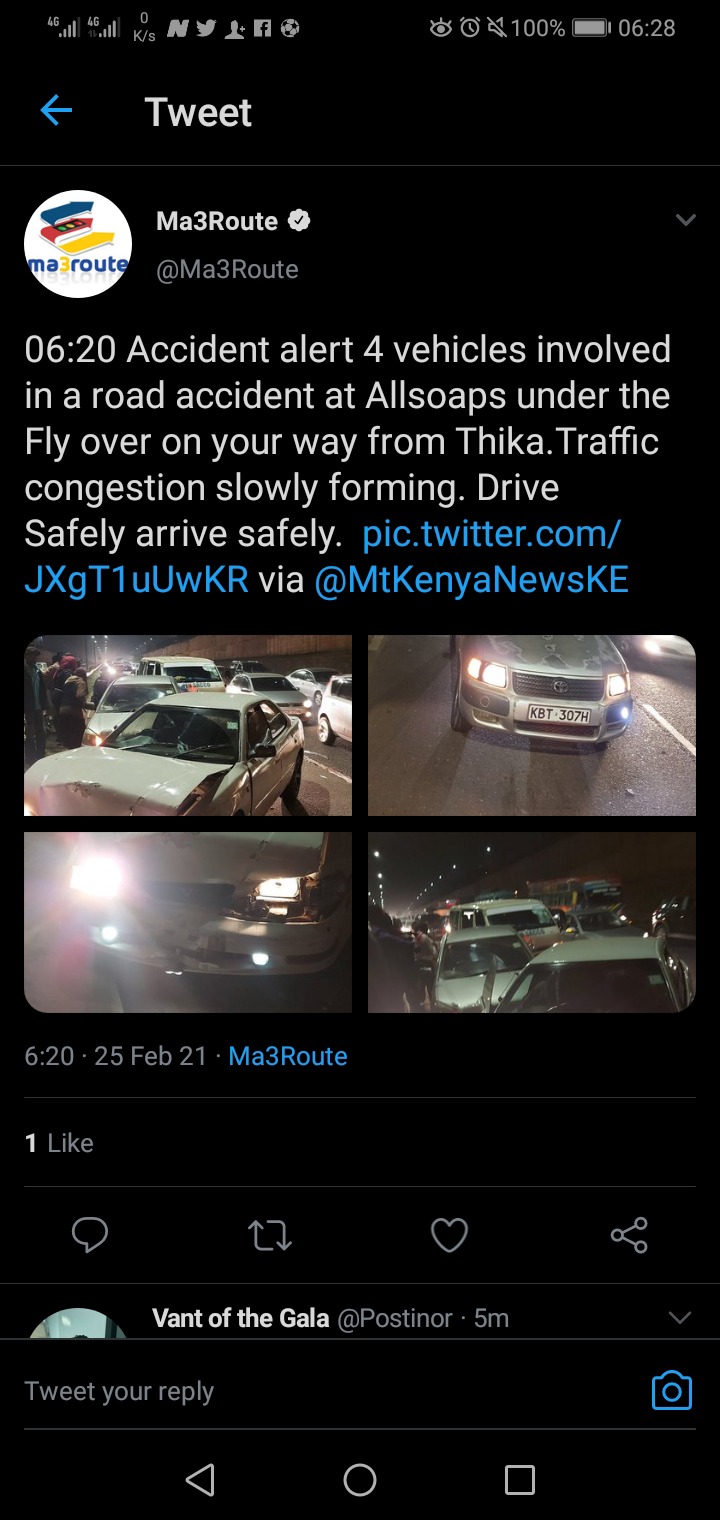Screen dimensions: 720x1520
Task: Tap the reply speech bubble icon
Action: (90, 1235)
